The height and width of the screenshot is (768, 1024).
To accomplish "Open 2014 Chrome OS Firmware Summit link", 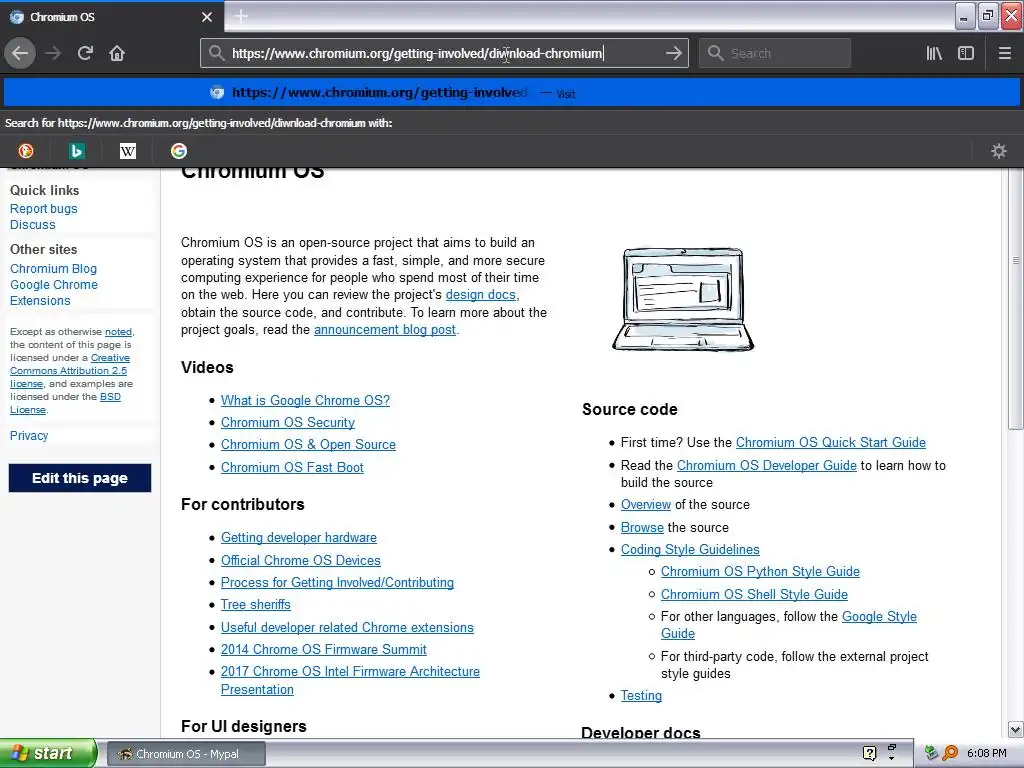I will tap(323, 650).
